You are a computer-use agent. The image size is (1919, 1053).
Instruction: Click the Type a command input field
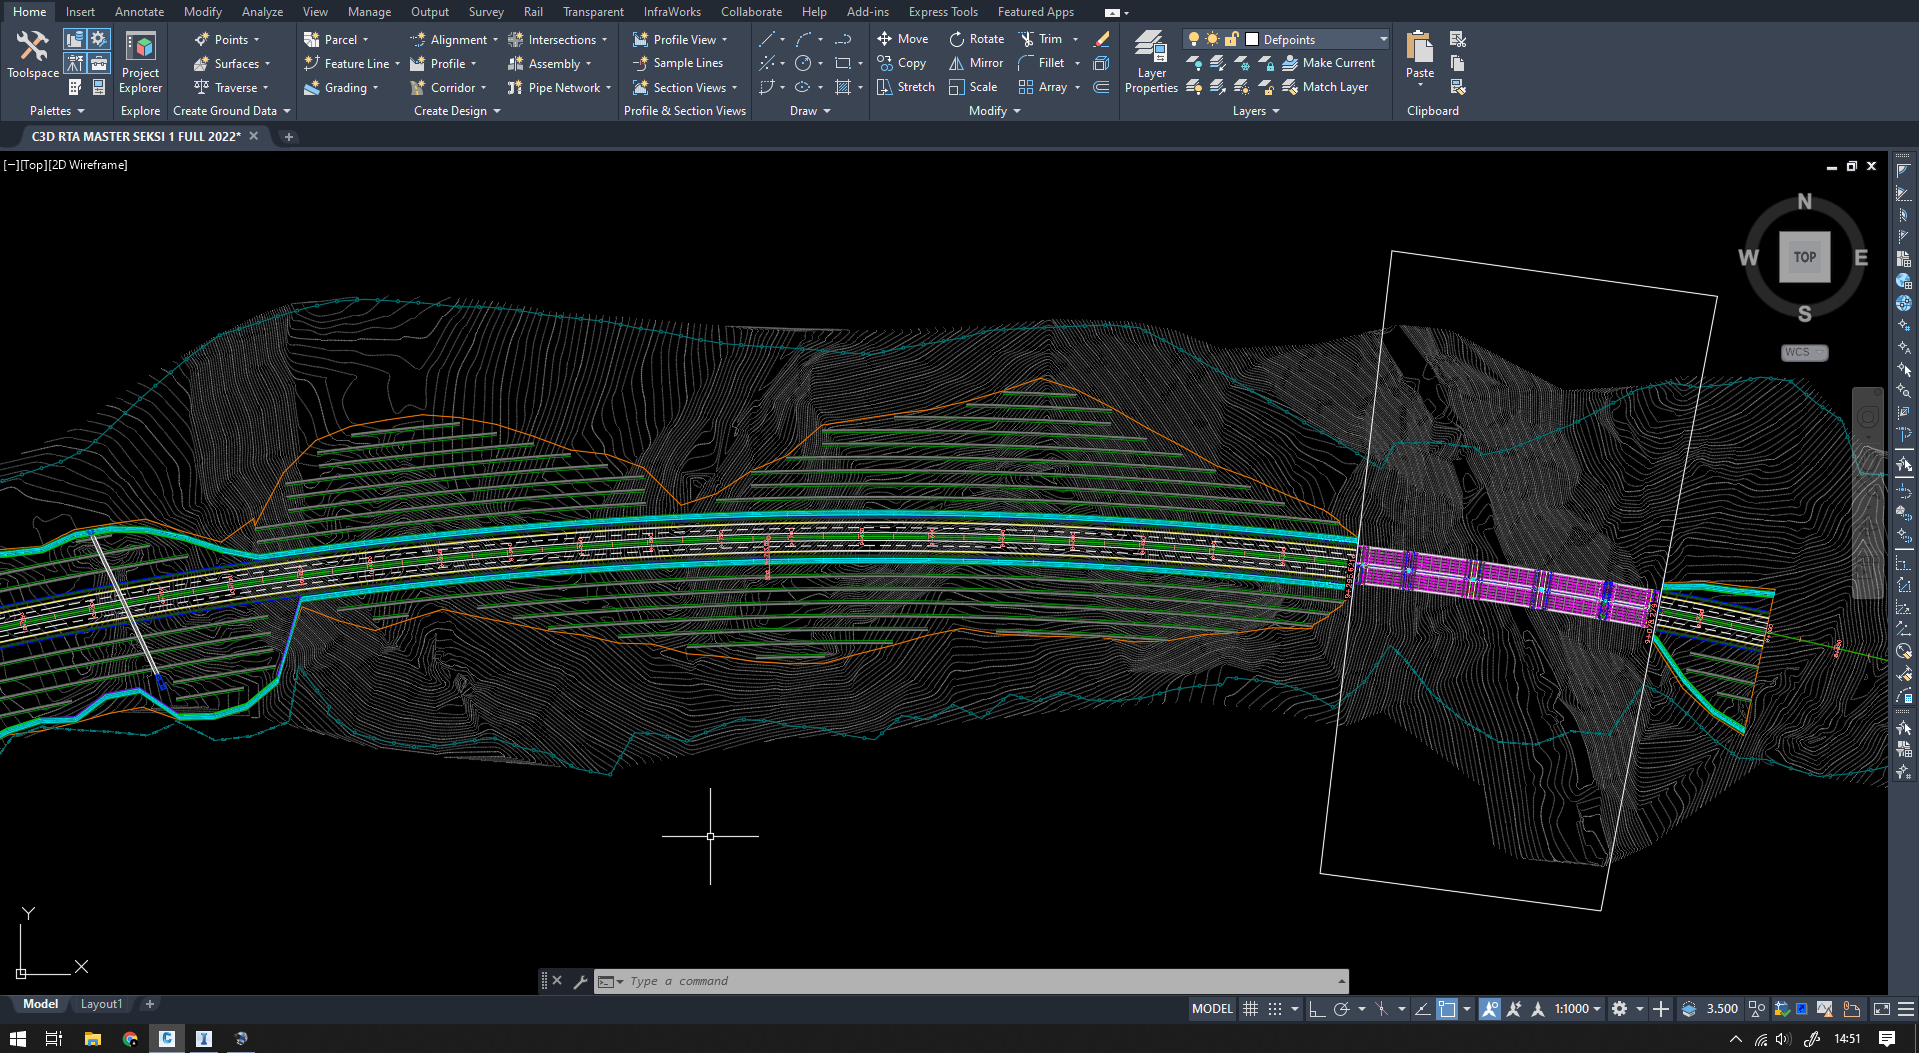(x=900, y=980)
